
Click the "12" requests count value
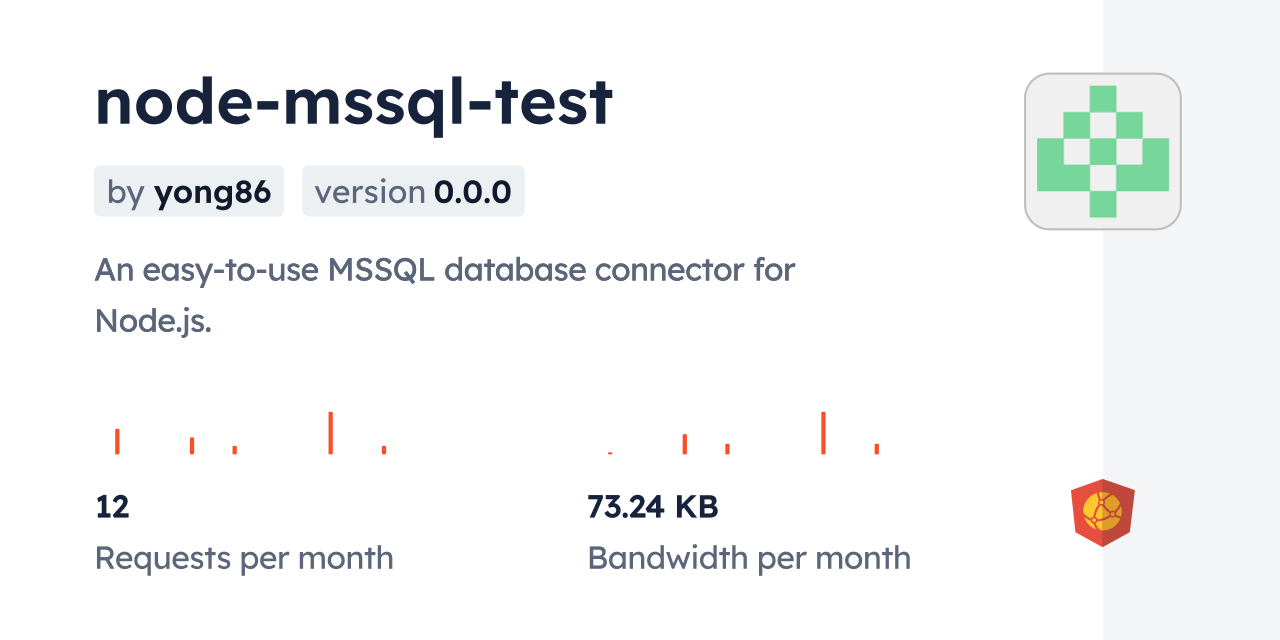(113, 507)
